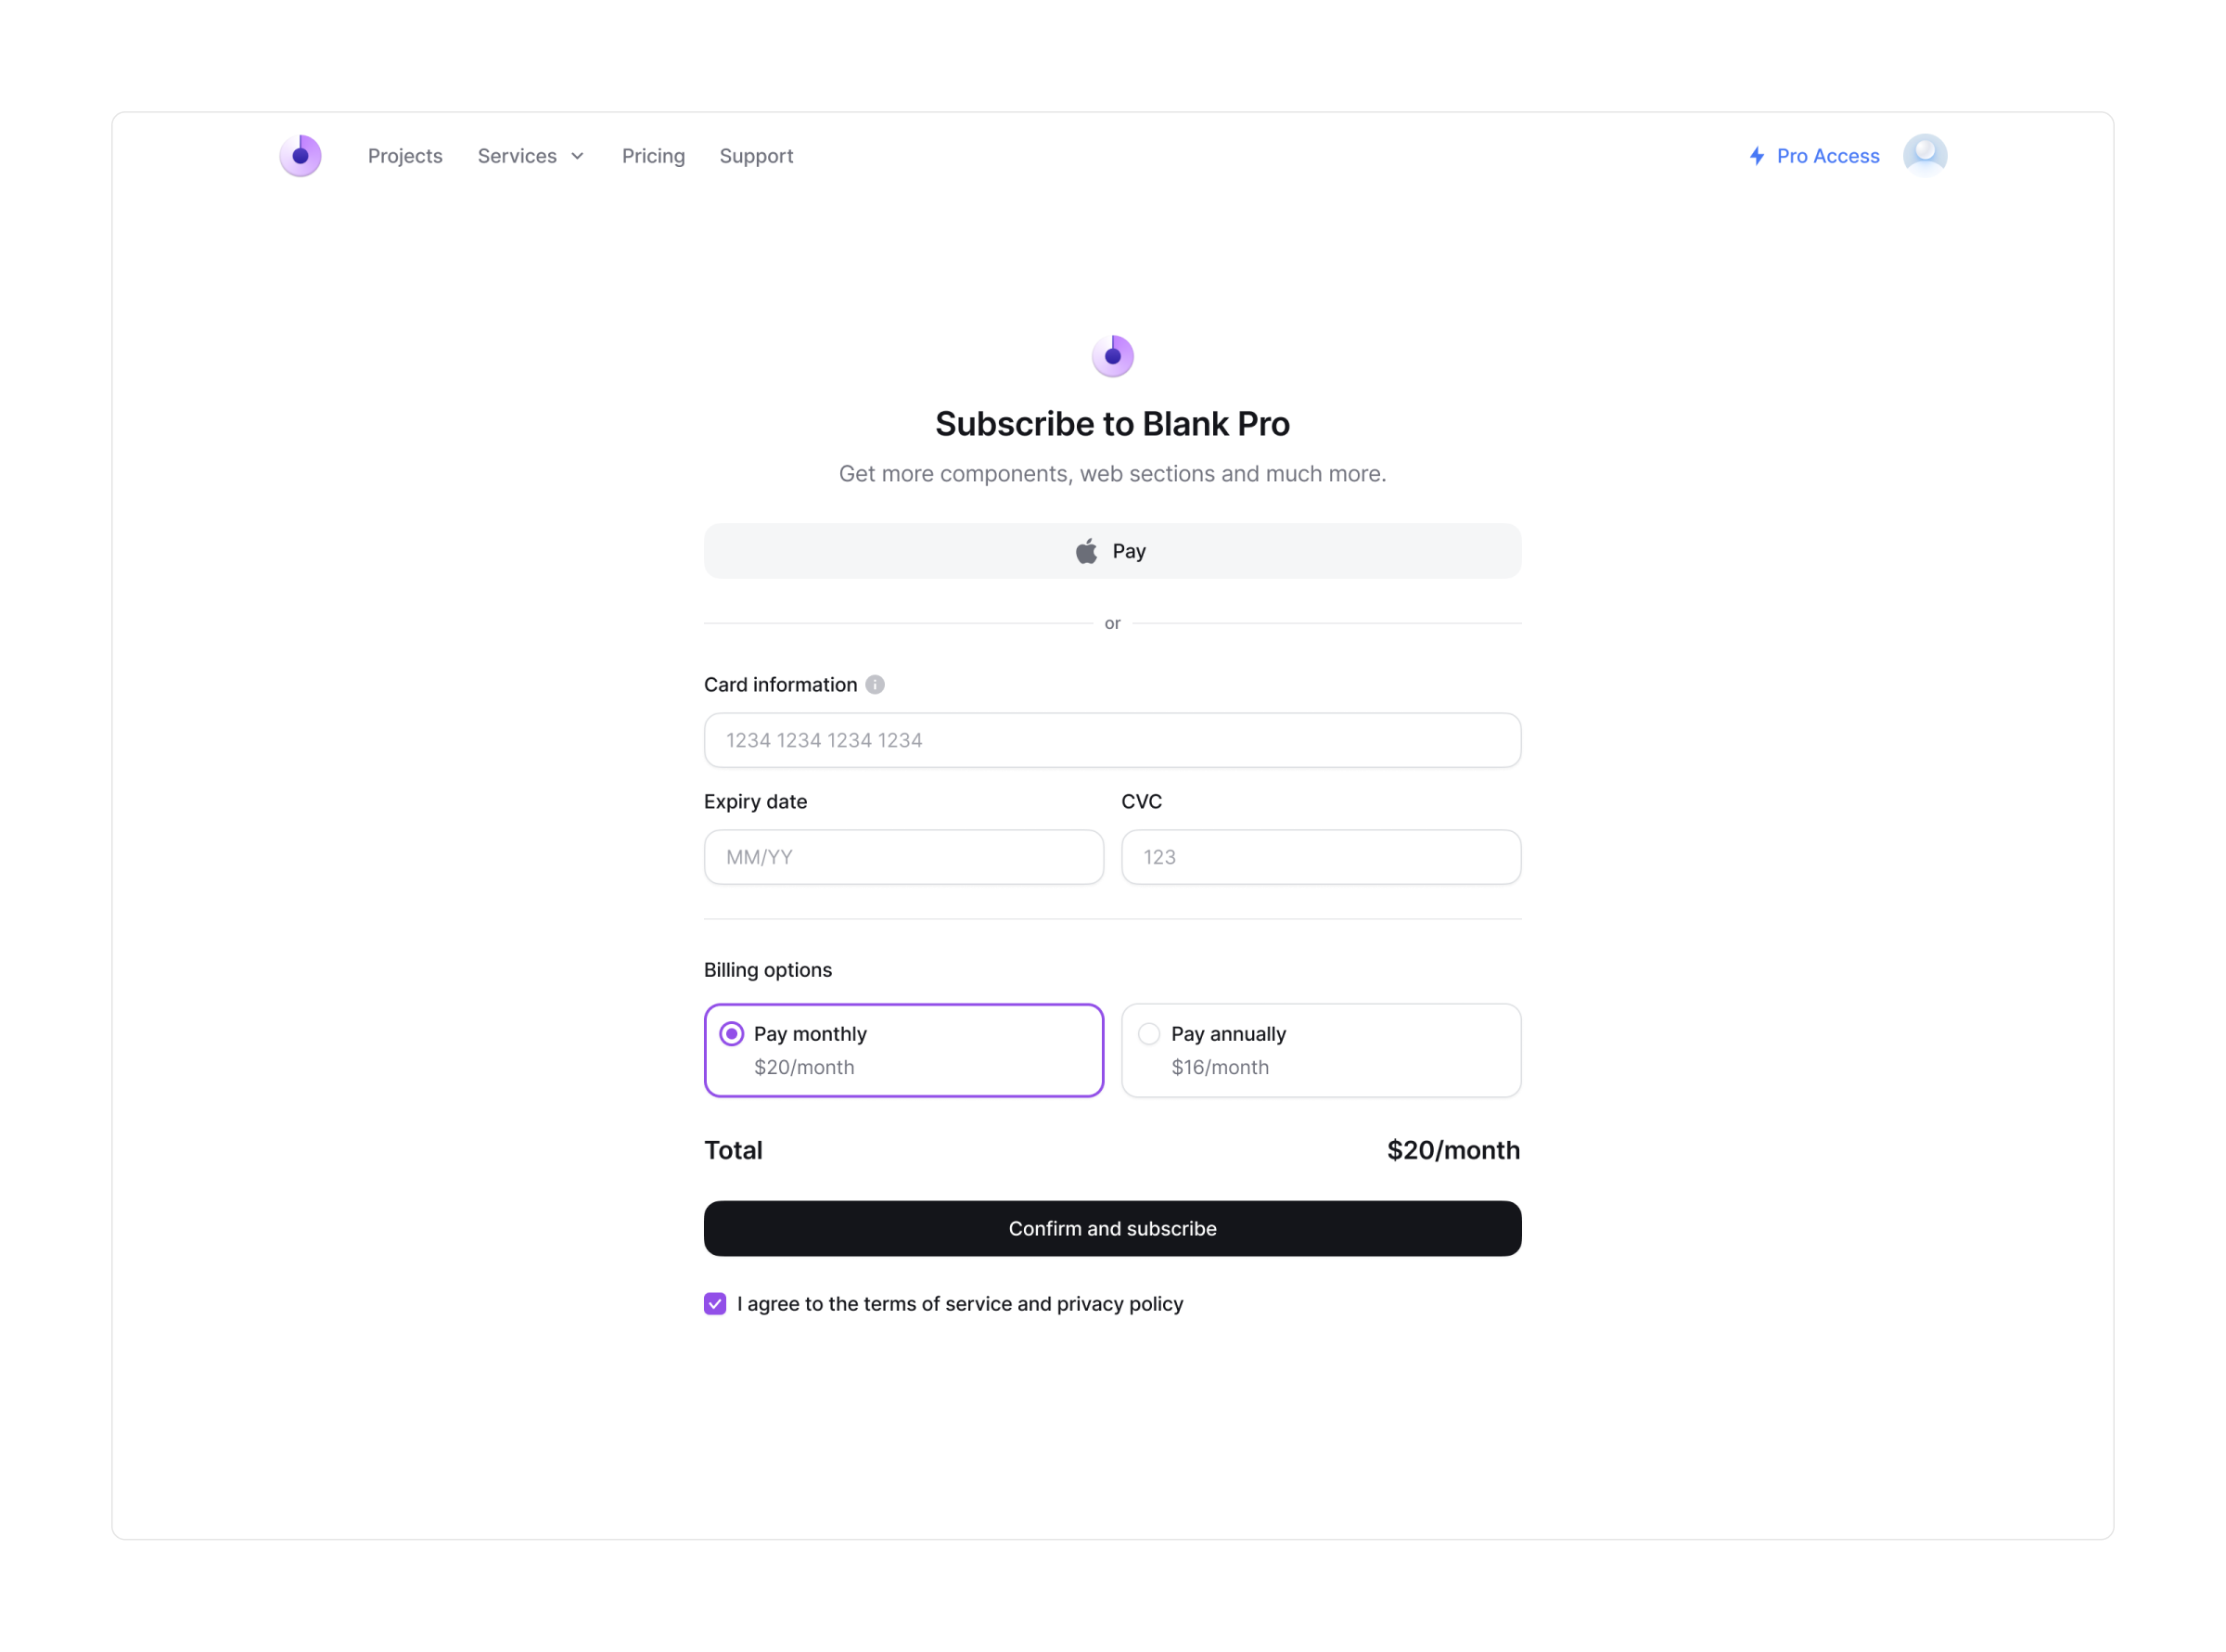Viewport: 2226px width, 1652px height.
Task: Select the radio circle for Pay annually
Action: 1148,1034
